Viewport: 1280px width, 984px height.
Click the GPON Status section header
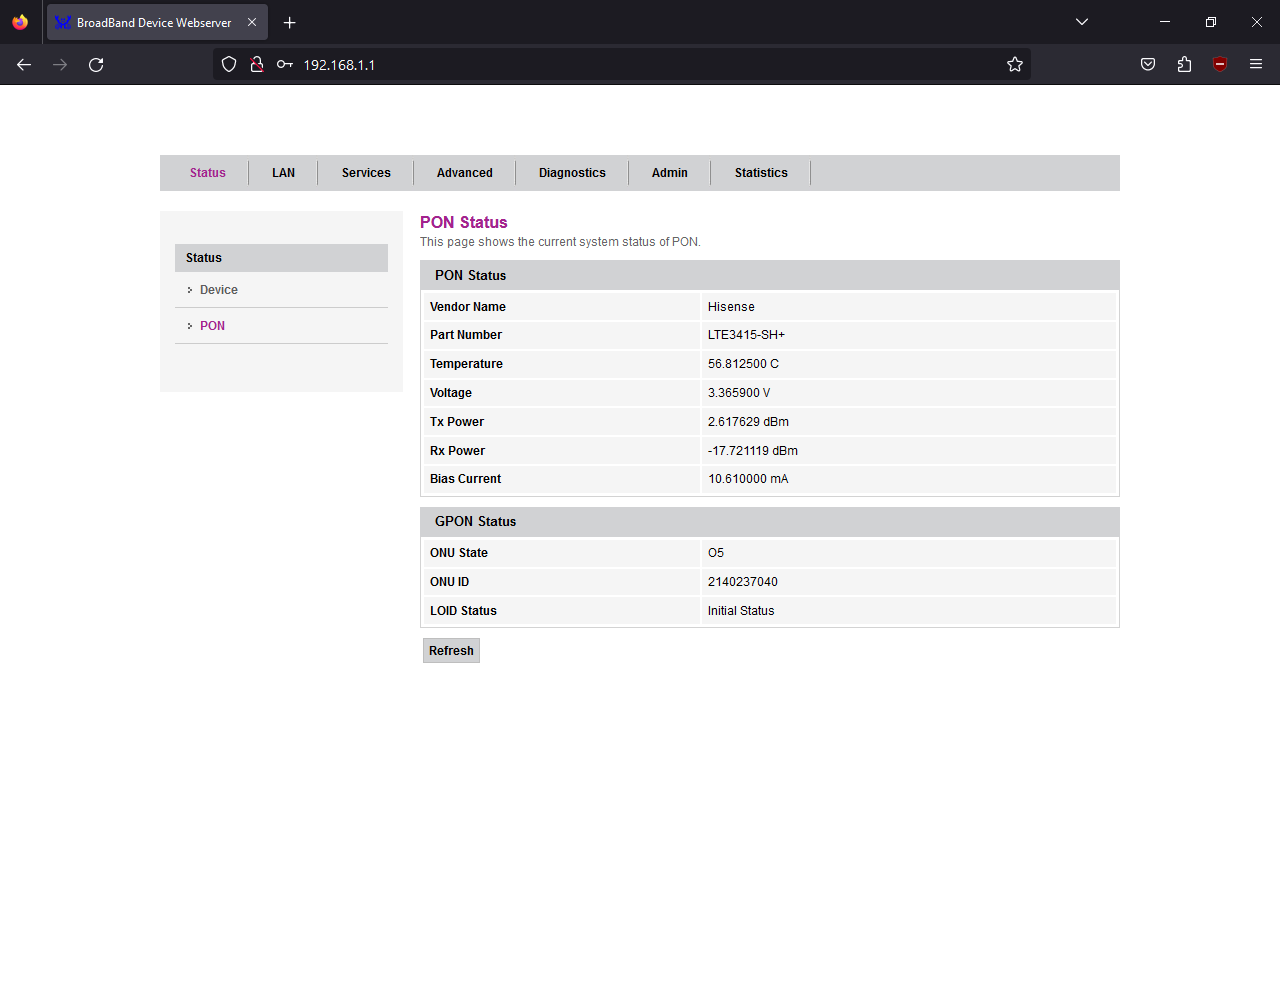[770, 522]
